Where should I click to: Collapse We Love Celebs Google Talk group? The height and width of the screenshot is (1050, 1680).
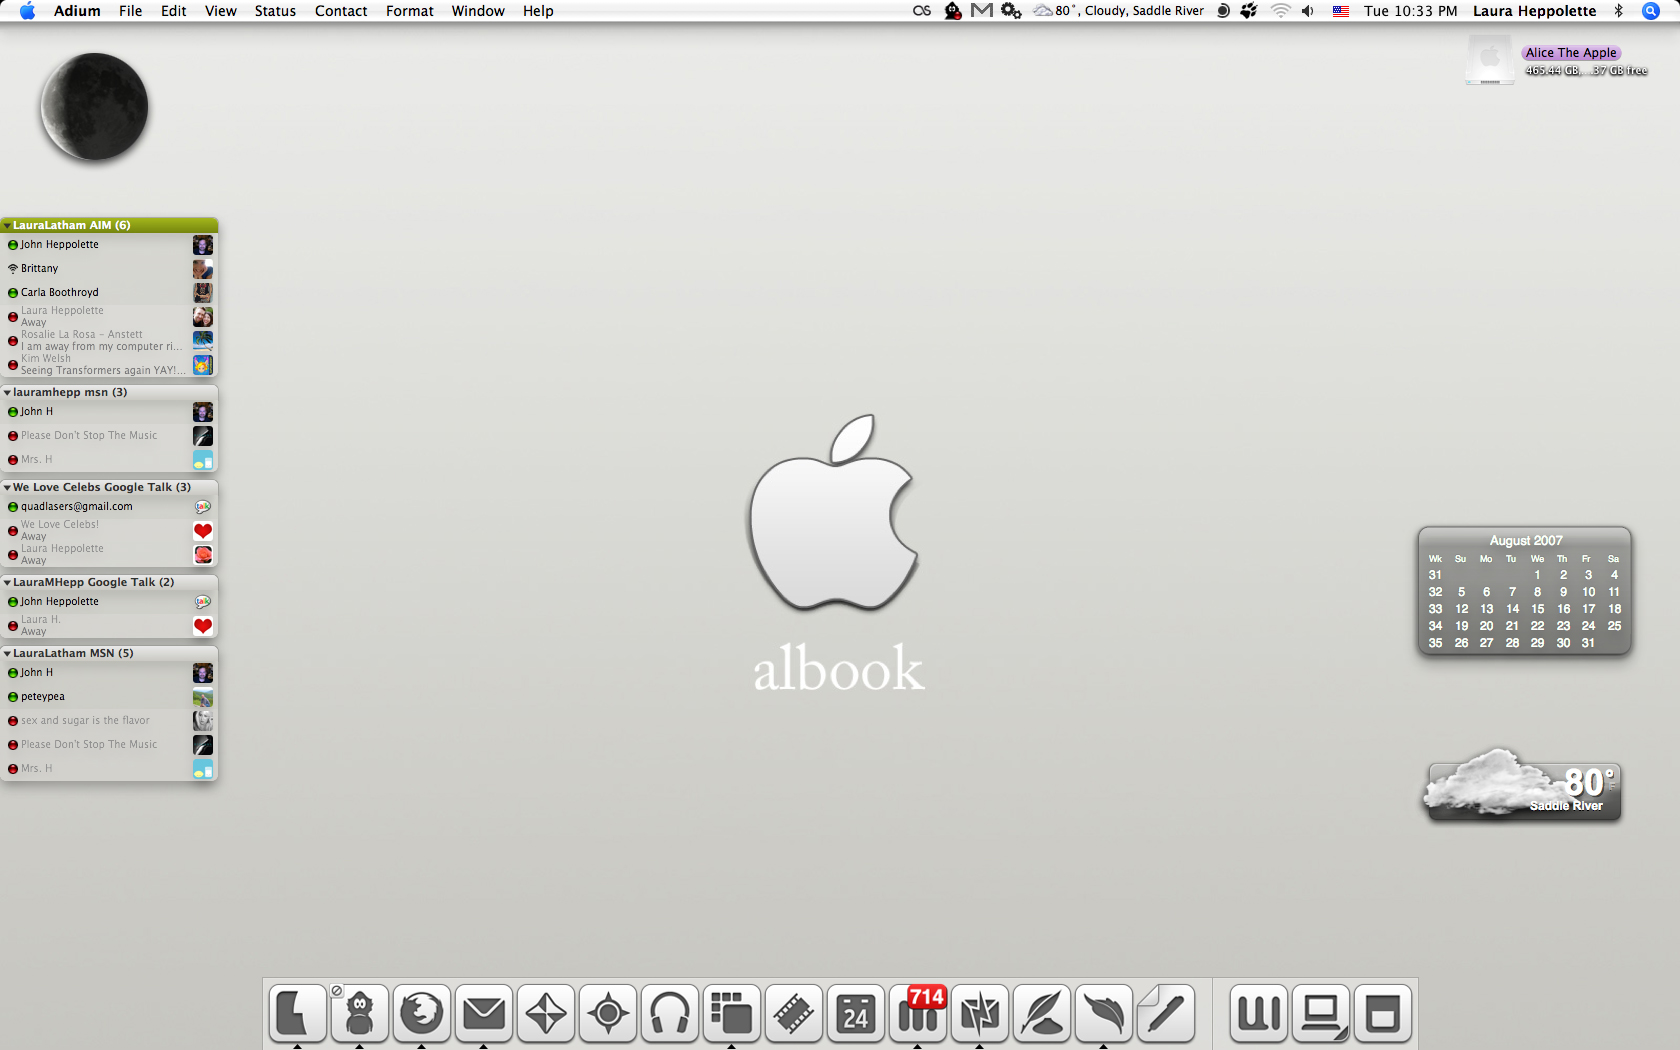[x=7, y=487]
